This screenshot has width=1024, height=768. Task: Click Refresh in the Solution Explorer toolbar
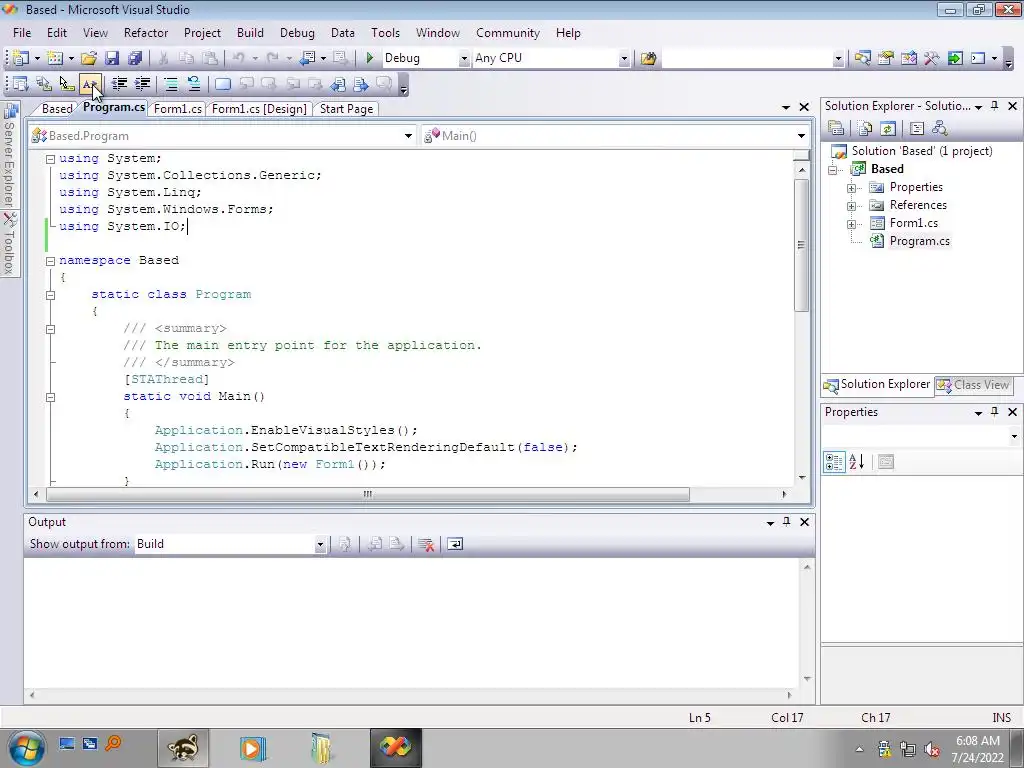tap(888, 129)
